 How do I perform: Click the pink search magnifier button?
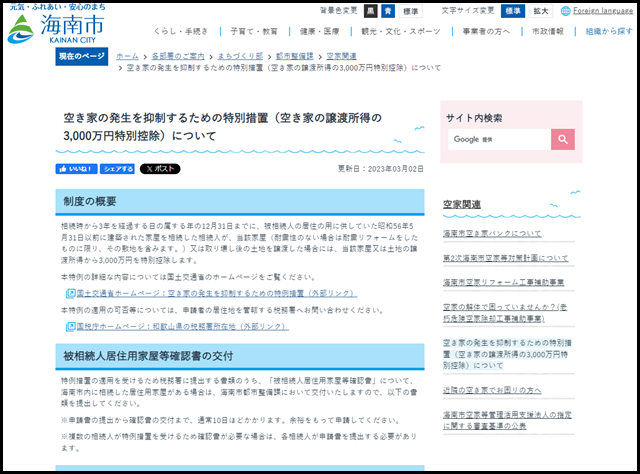pos(562,139)
